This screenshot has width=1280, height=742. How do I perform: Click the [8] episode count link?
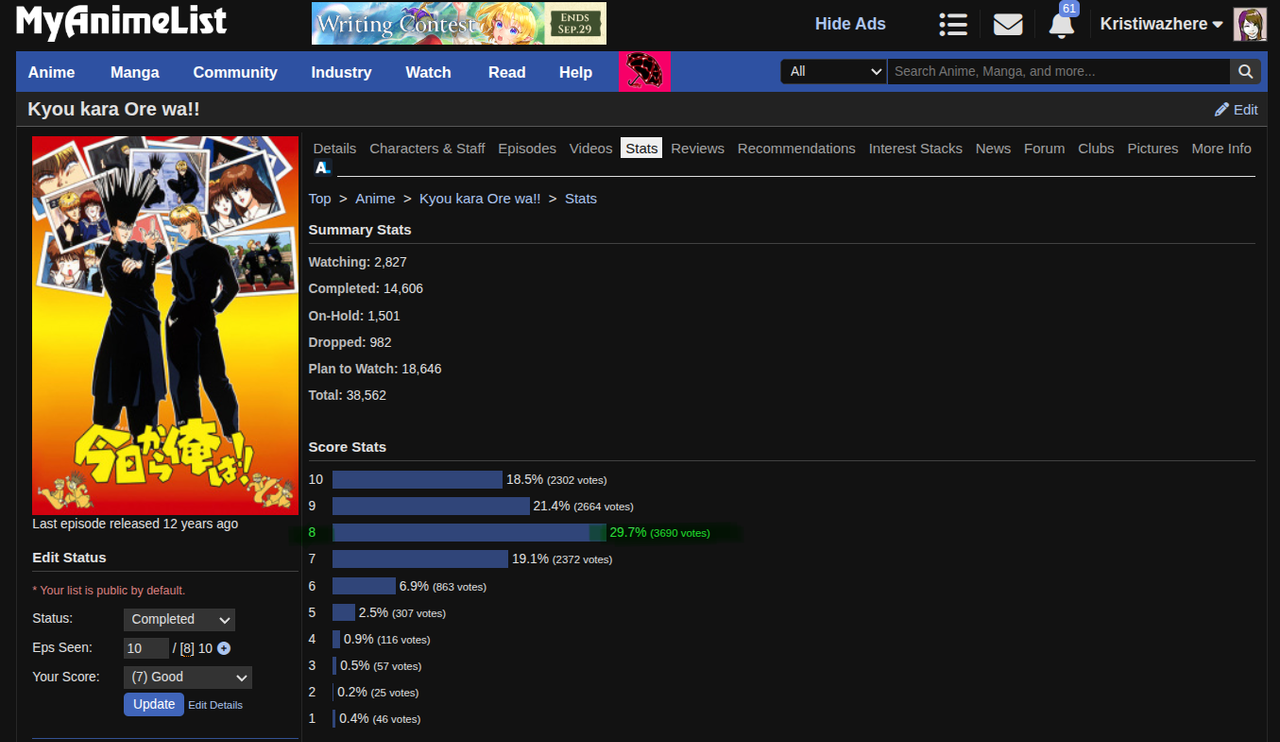[x=187, y=649]
